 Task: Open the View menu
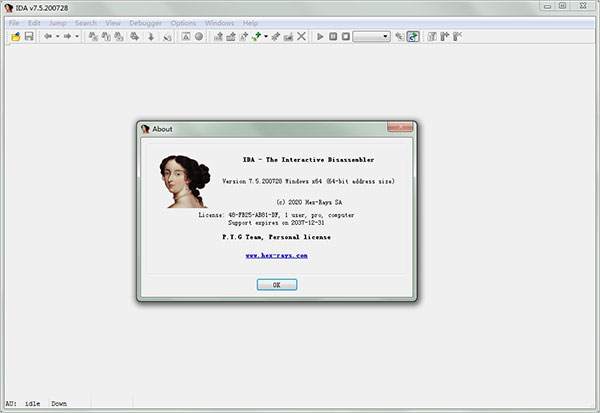click(x=113, y=23)
